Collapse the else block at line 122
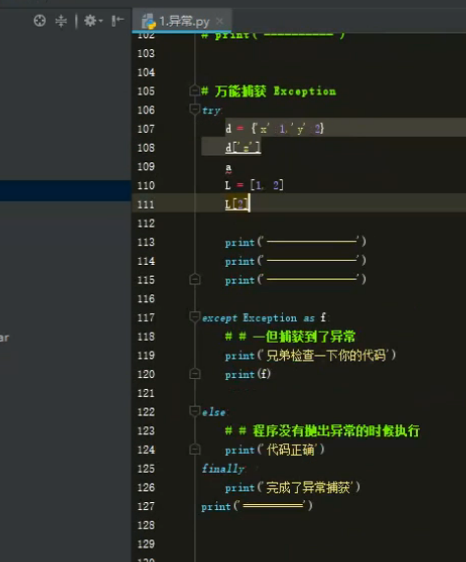This screenshot has width=466, height=562. pos(194,411)
